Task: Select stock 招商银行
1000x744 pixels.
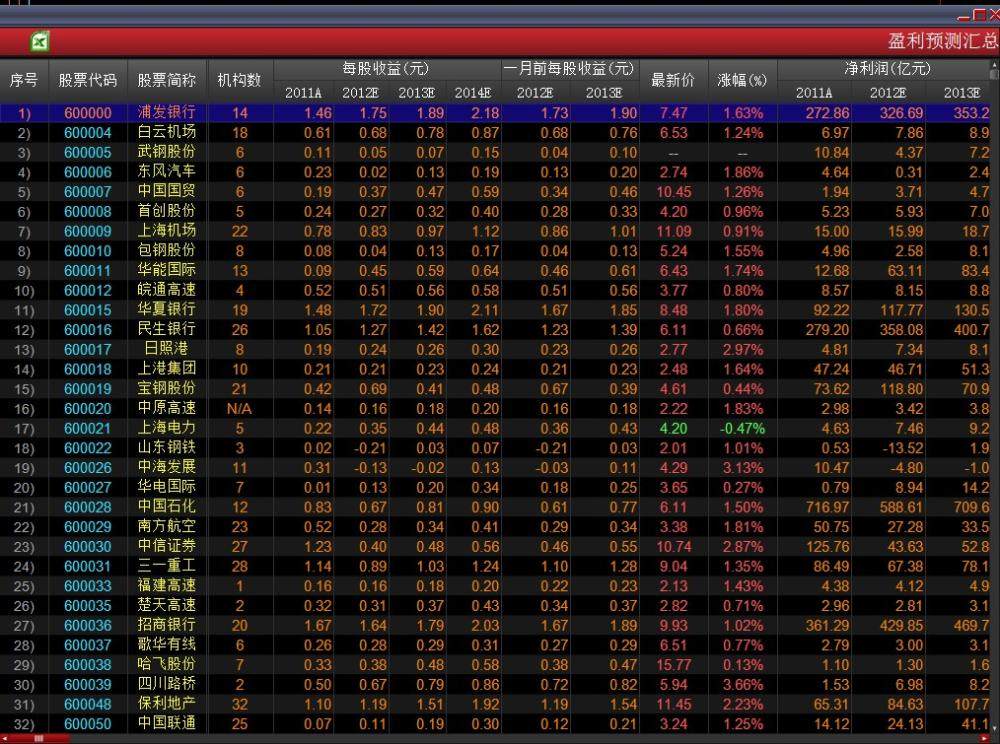Action: (166, 625)
